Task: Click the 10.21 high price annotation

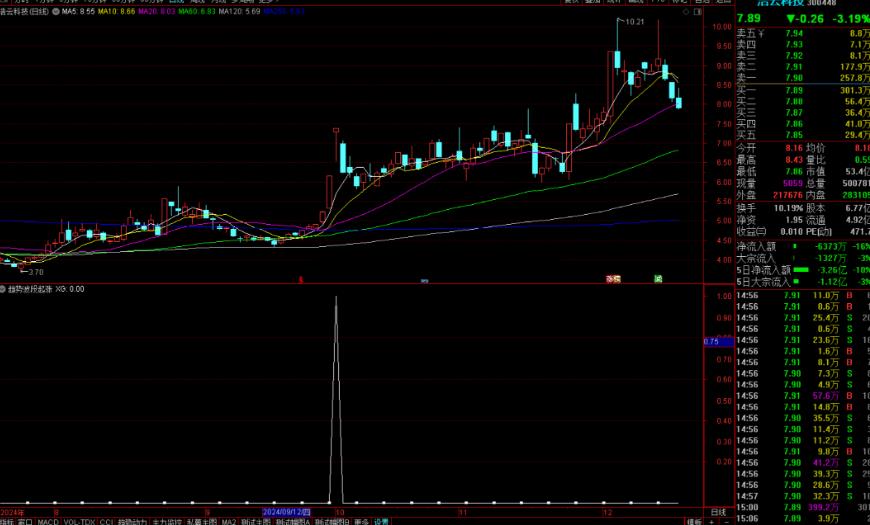Action: pyautogui.click(x=635, y=22)
